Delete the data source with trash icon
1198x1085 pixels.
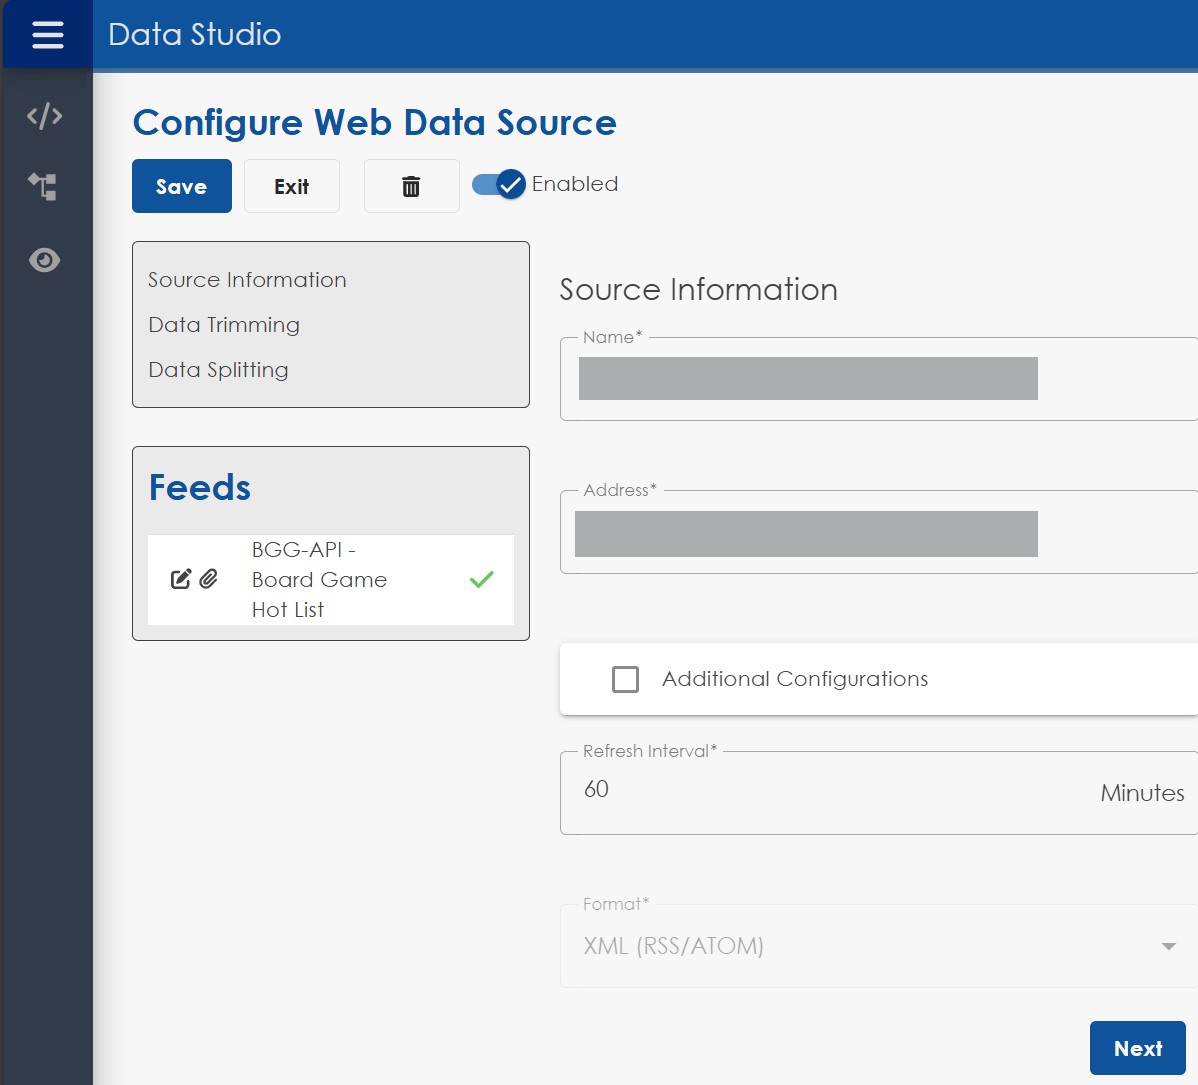411,186
